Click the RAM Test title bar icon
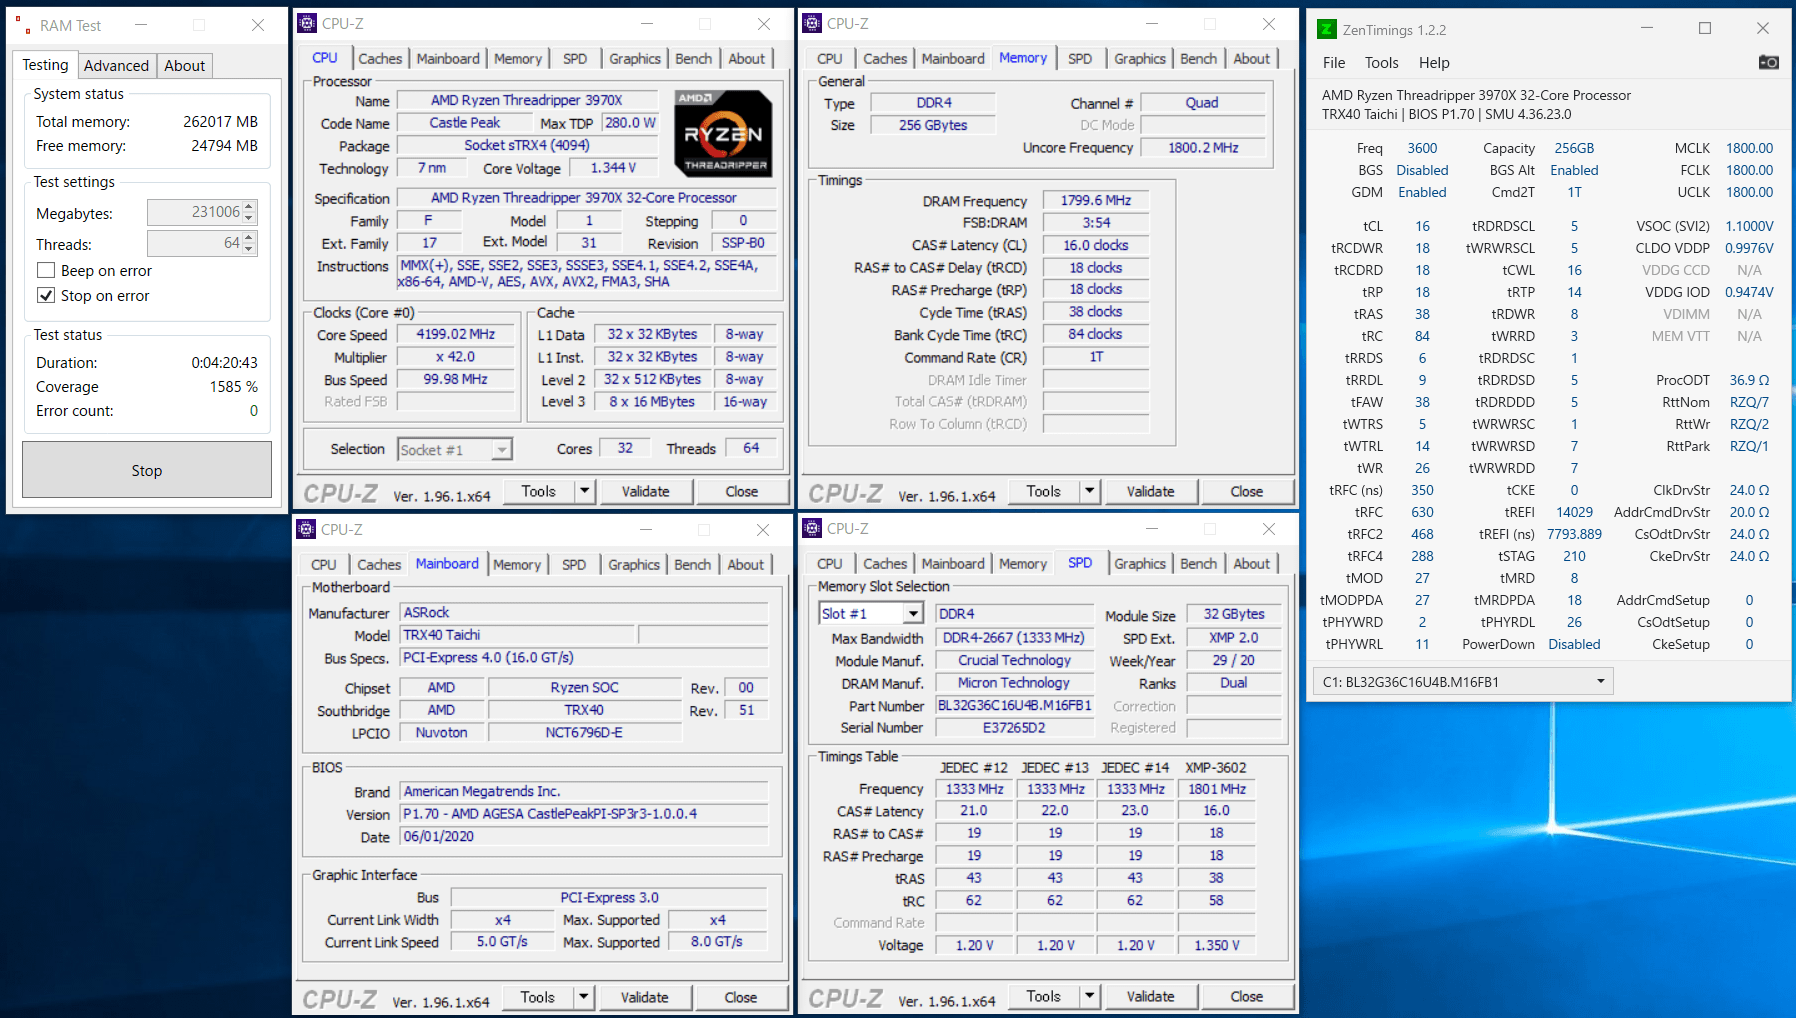This screenshot has height=1018, width=1796. pyautogui.click(x=24, y=25)
